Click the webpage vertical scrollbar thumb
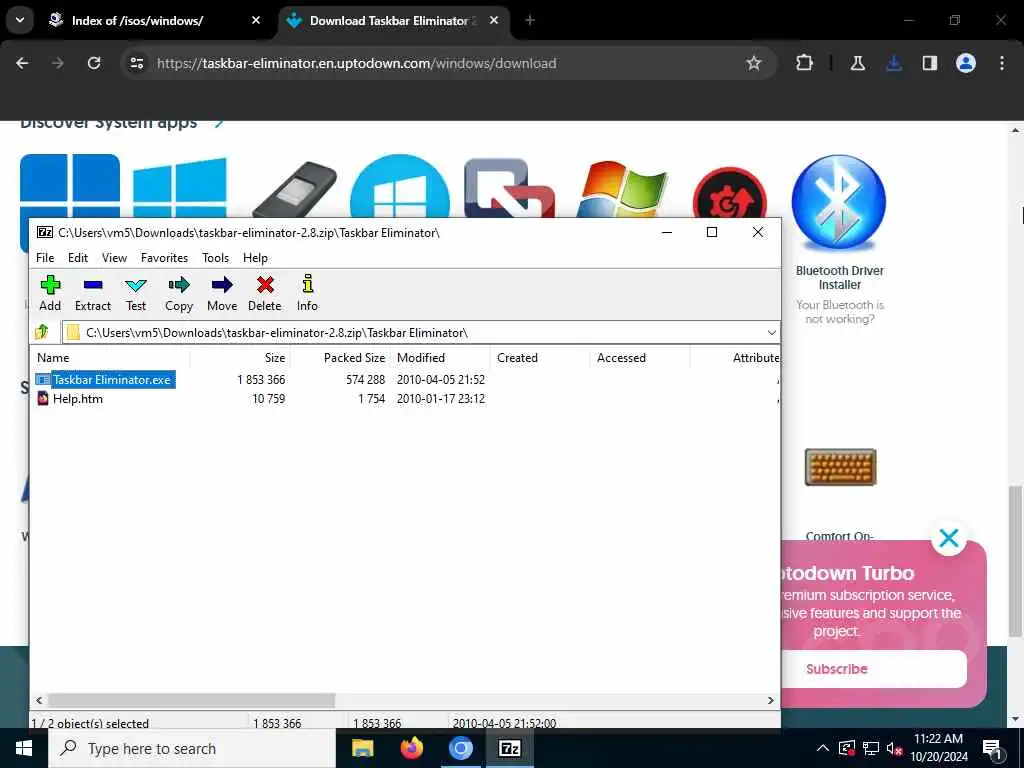Image resolution: width=1024 pixels, height=768 pixels. pos(1014,560)
